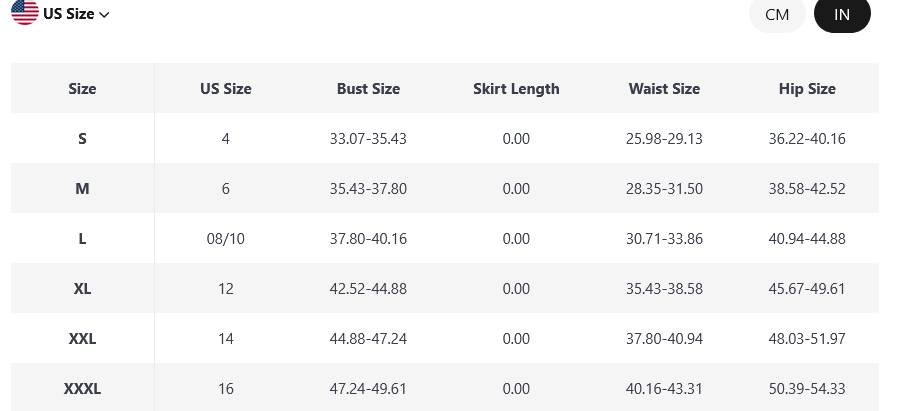This screenshot has width=912, height=411.
Task: Select the XL size row label
Action: 82,289
